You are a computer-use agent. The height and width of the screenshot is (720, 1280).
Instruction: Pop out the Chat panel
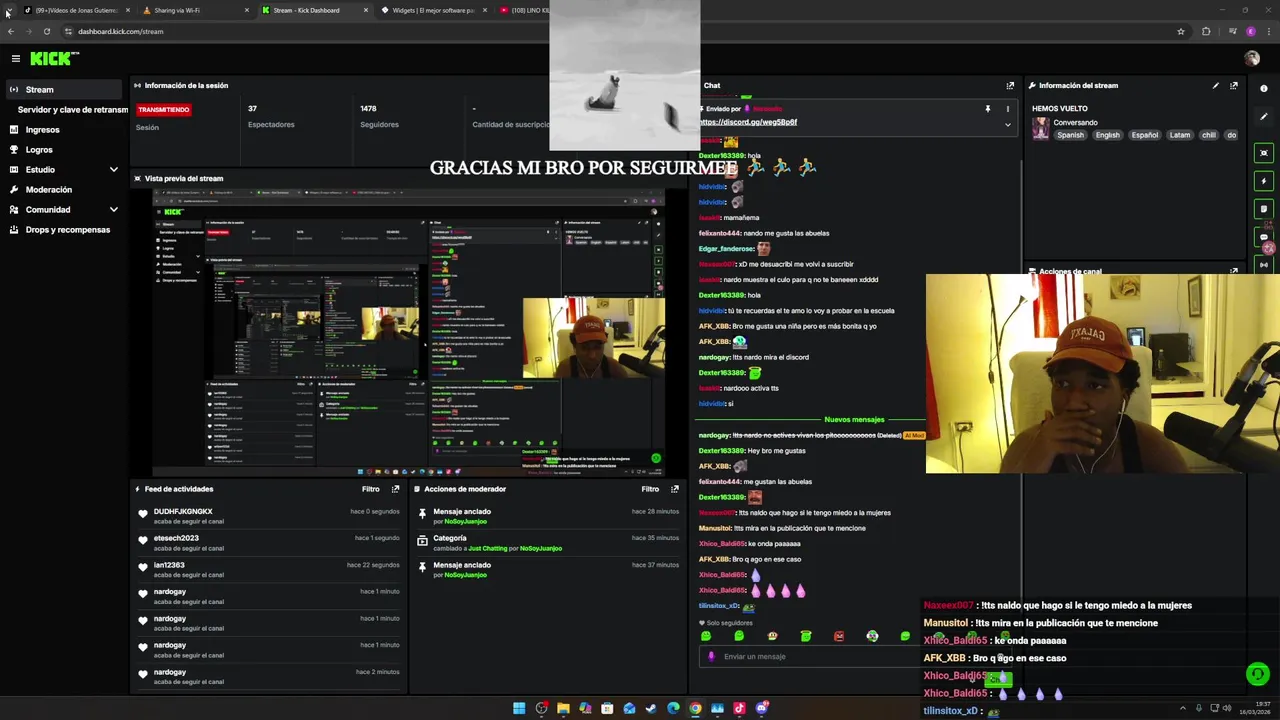coord(1010,85)
